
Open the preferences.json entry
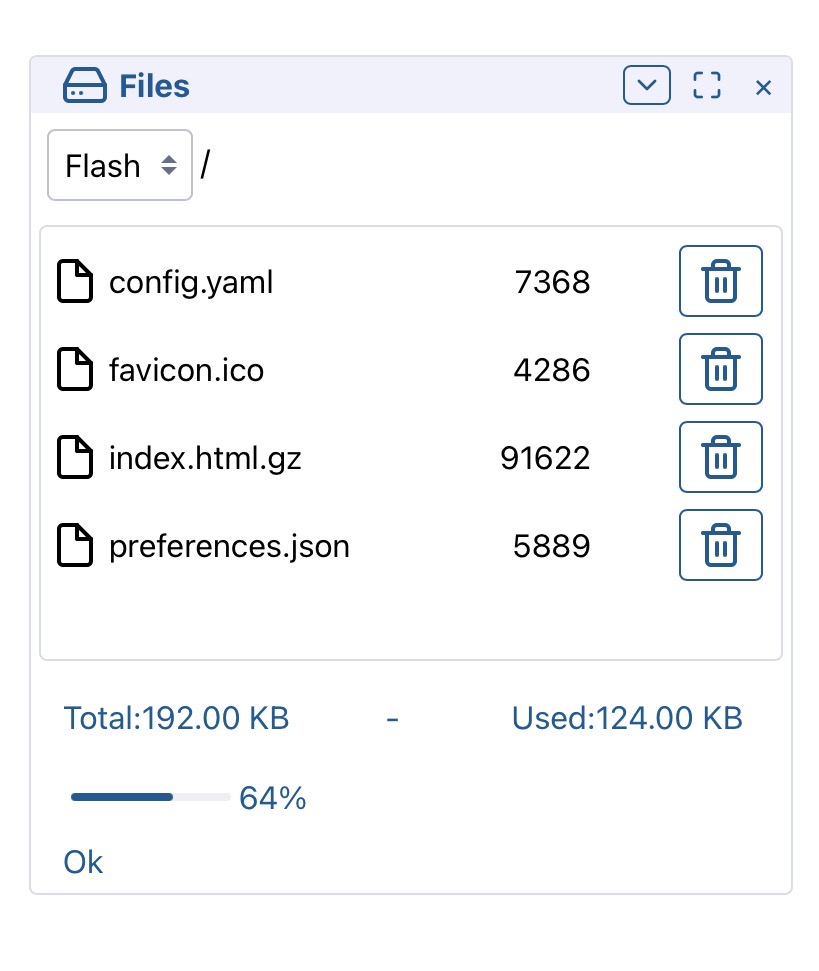click(229, 547)
